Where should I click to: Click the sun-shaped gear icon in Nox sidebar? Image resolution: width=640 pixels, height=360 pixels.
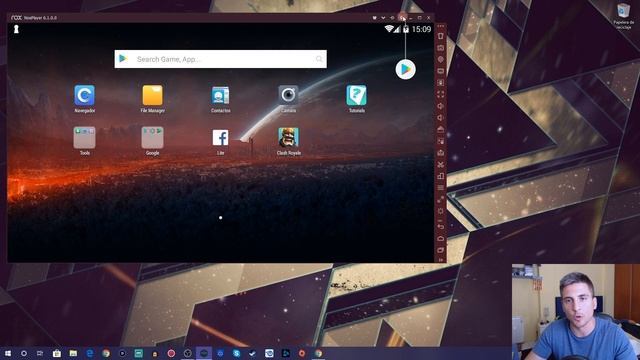pyautogui.click(x=440, y=211)
